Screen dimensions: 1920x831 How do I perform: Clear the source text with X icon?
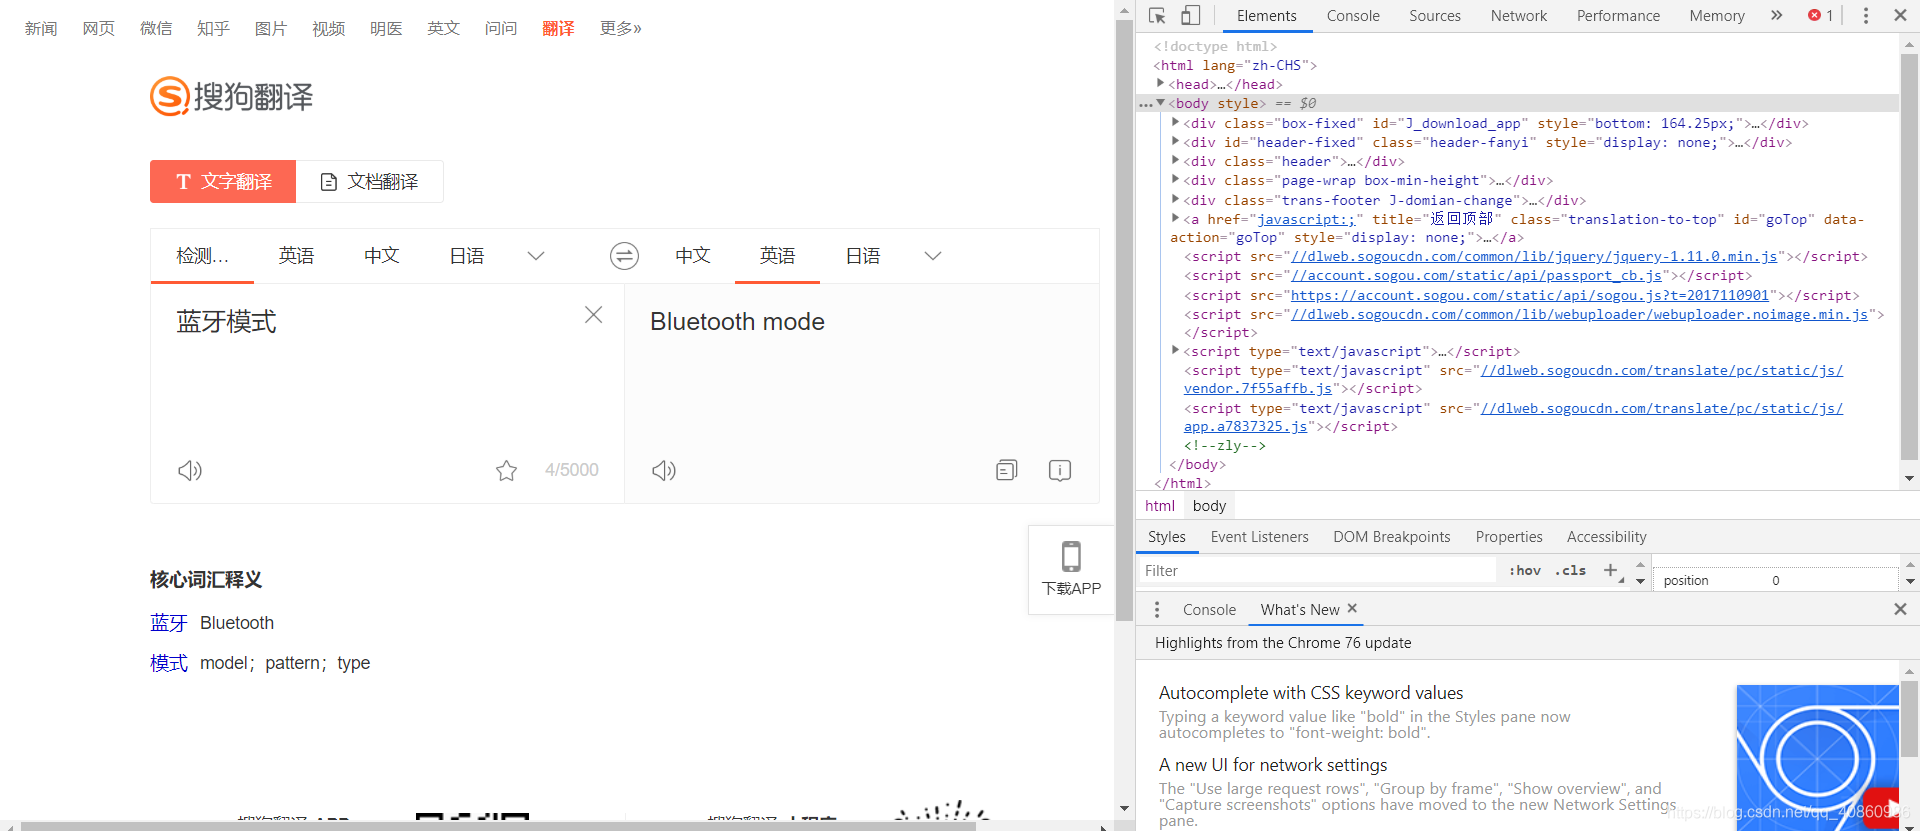(x=593, y=315)
